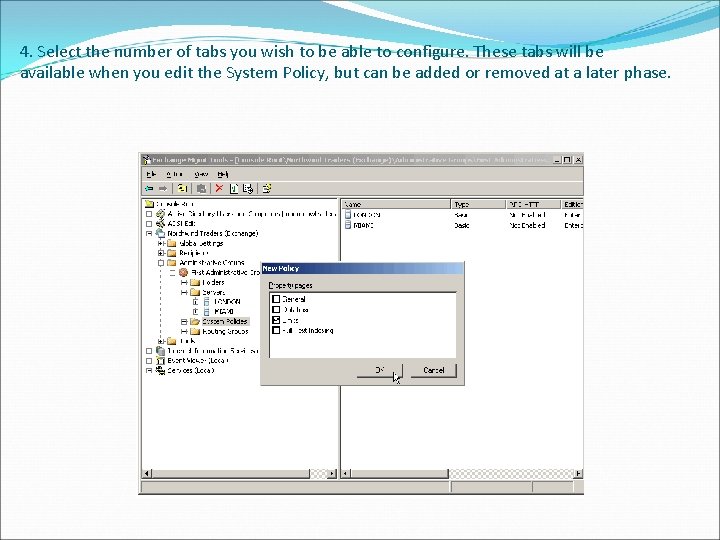
Task: Click the details pane horizontal scrollbar thumb
Action: (399, 473)
